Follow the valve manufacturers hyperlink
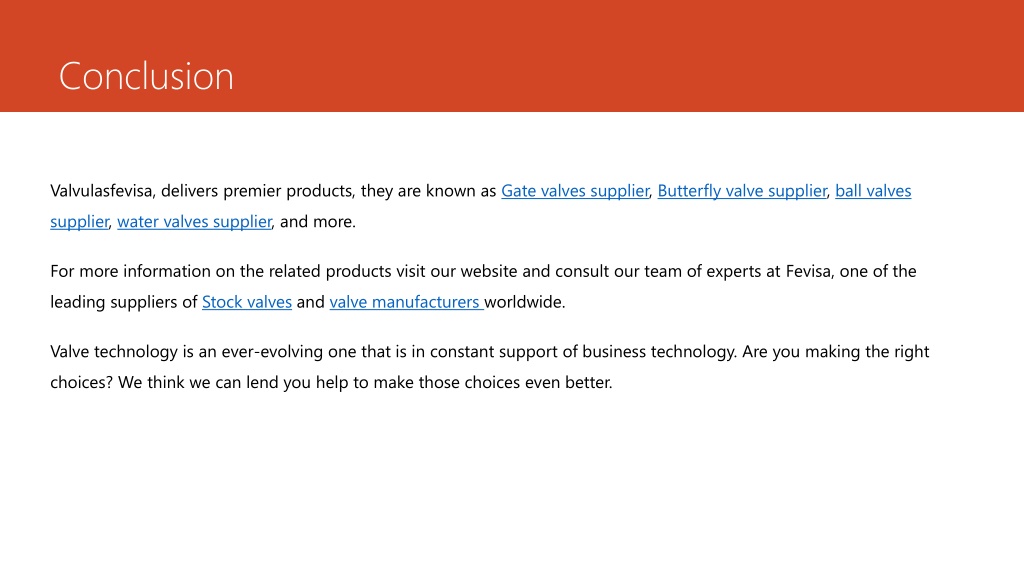The width and height of the screenshot is (1024, 576). 405,302
